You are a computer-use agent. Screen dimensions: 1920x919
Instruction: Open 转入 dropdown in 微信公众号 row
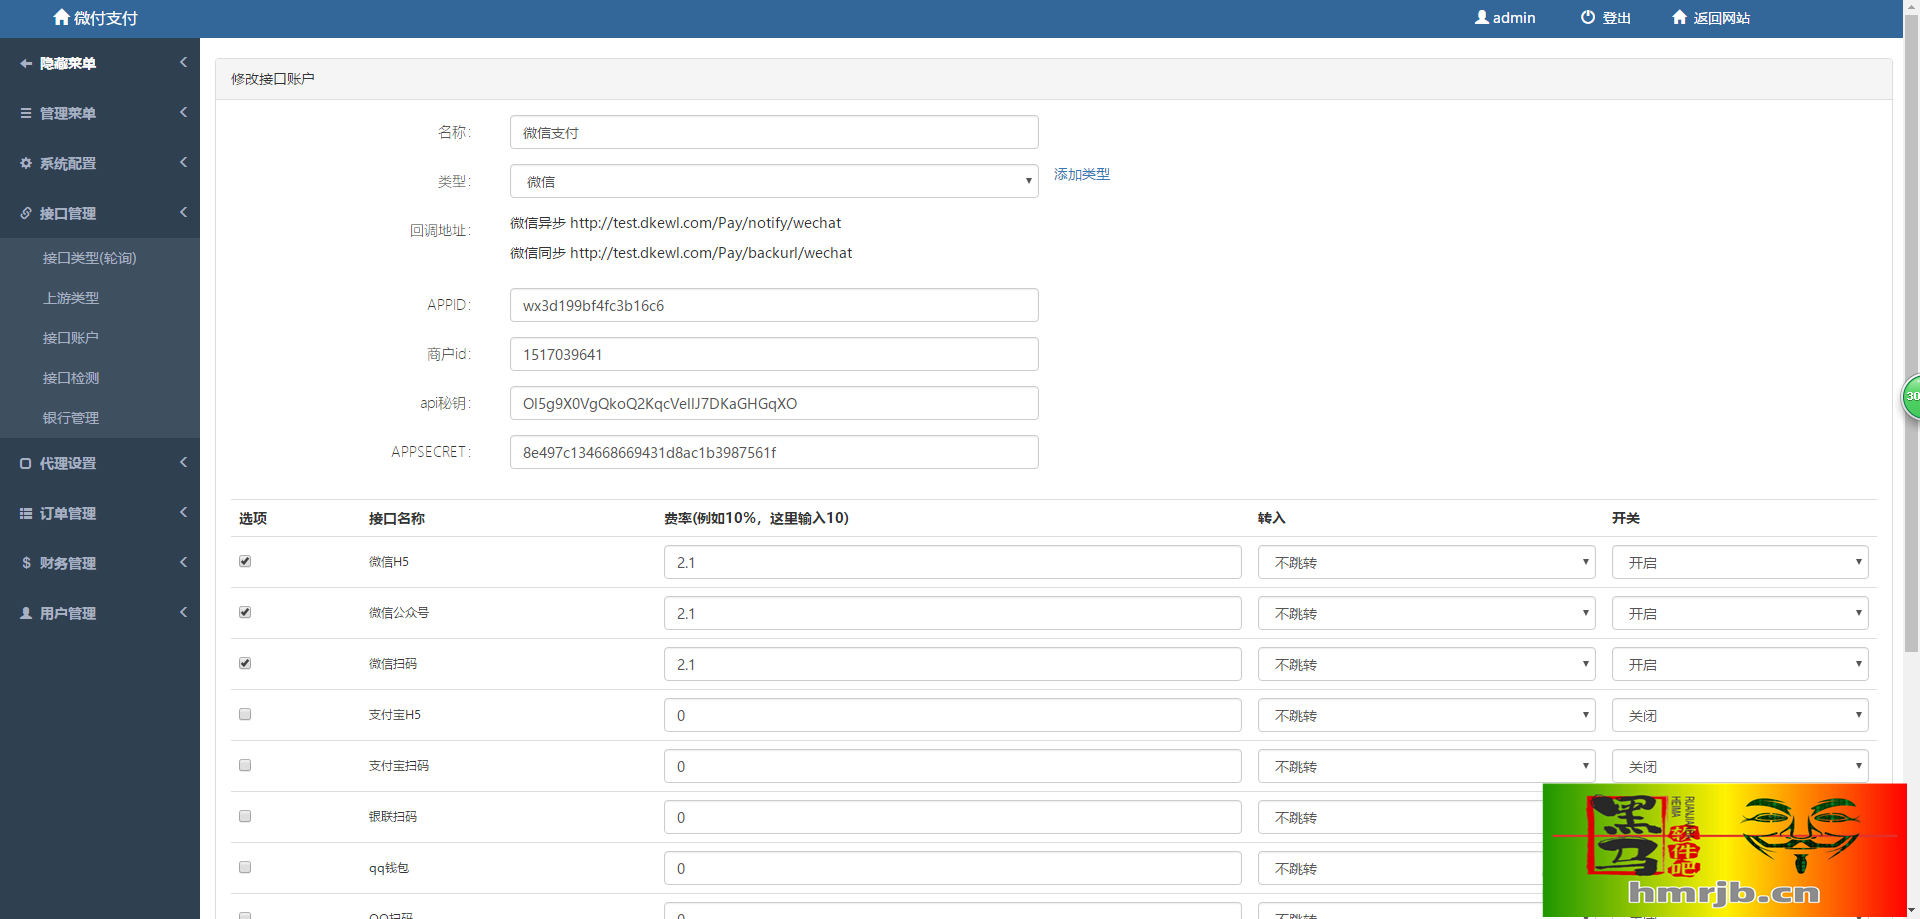[1427, 613]
